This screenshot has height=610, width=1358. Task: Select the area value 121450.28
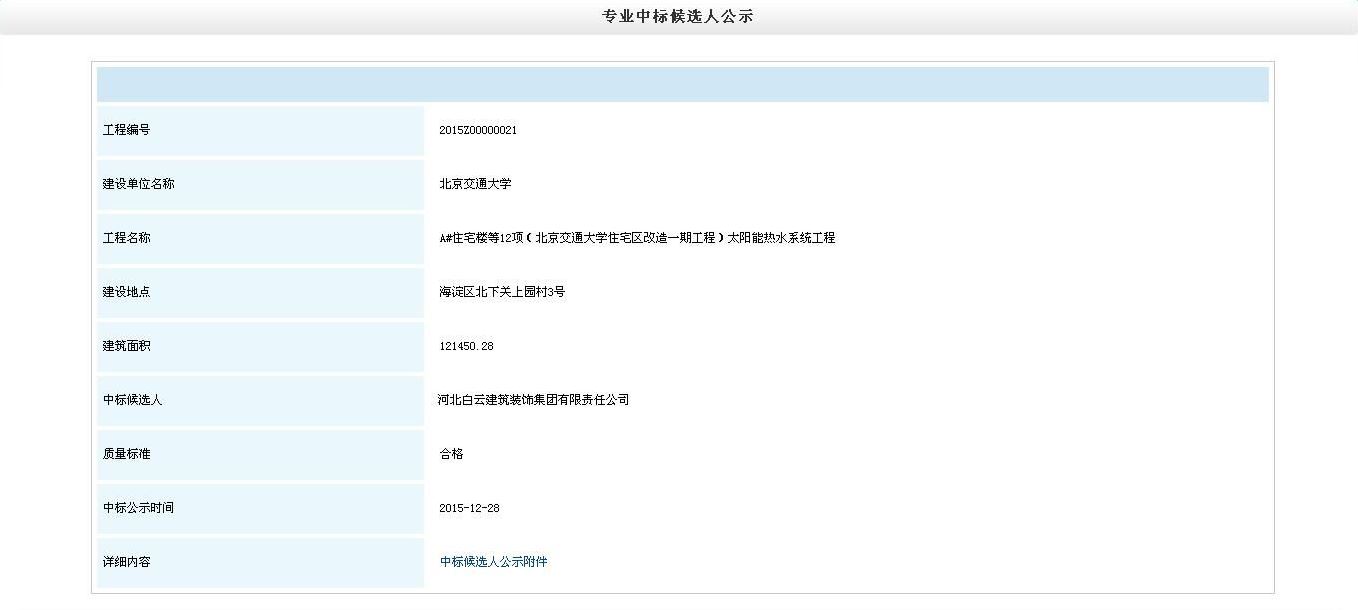coord(466,346)
